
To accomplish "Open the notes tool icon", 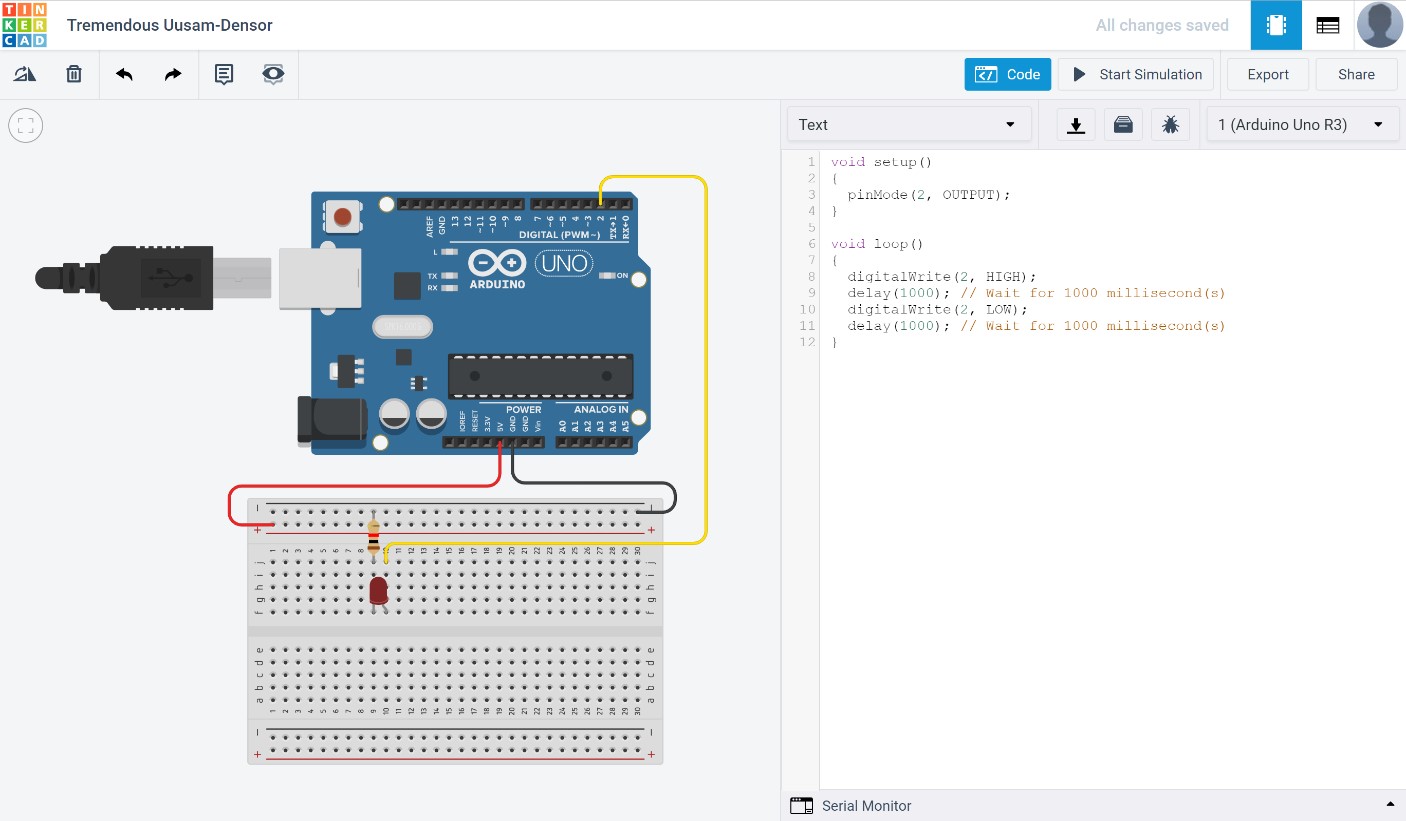I will [224, 74].
